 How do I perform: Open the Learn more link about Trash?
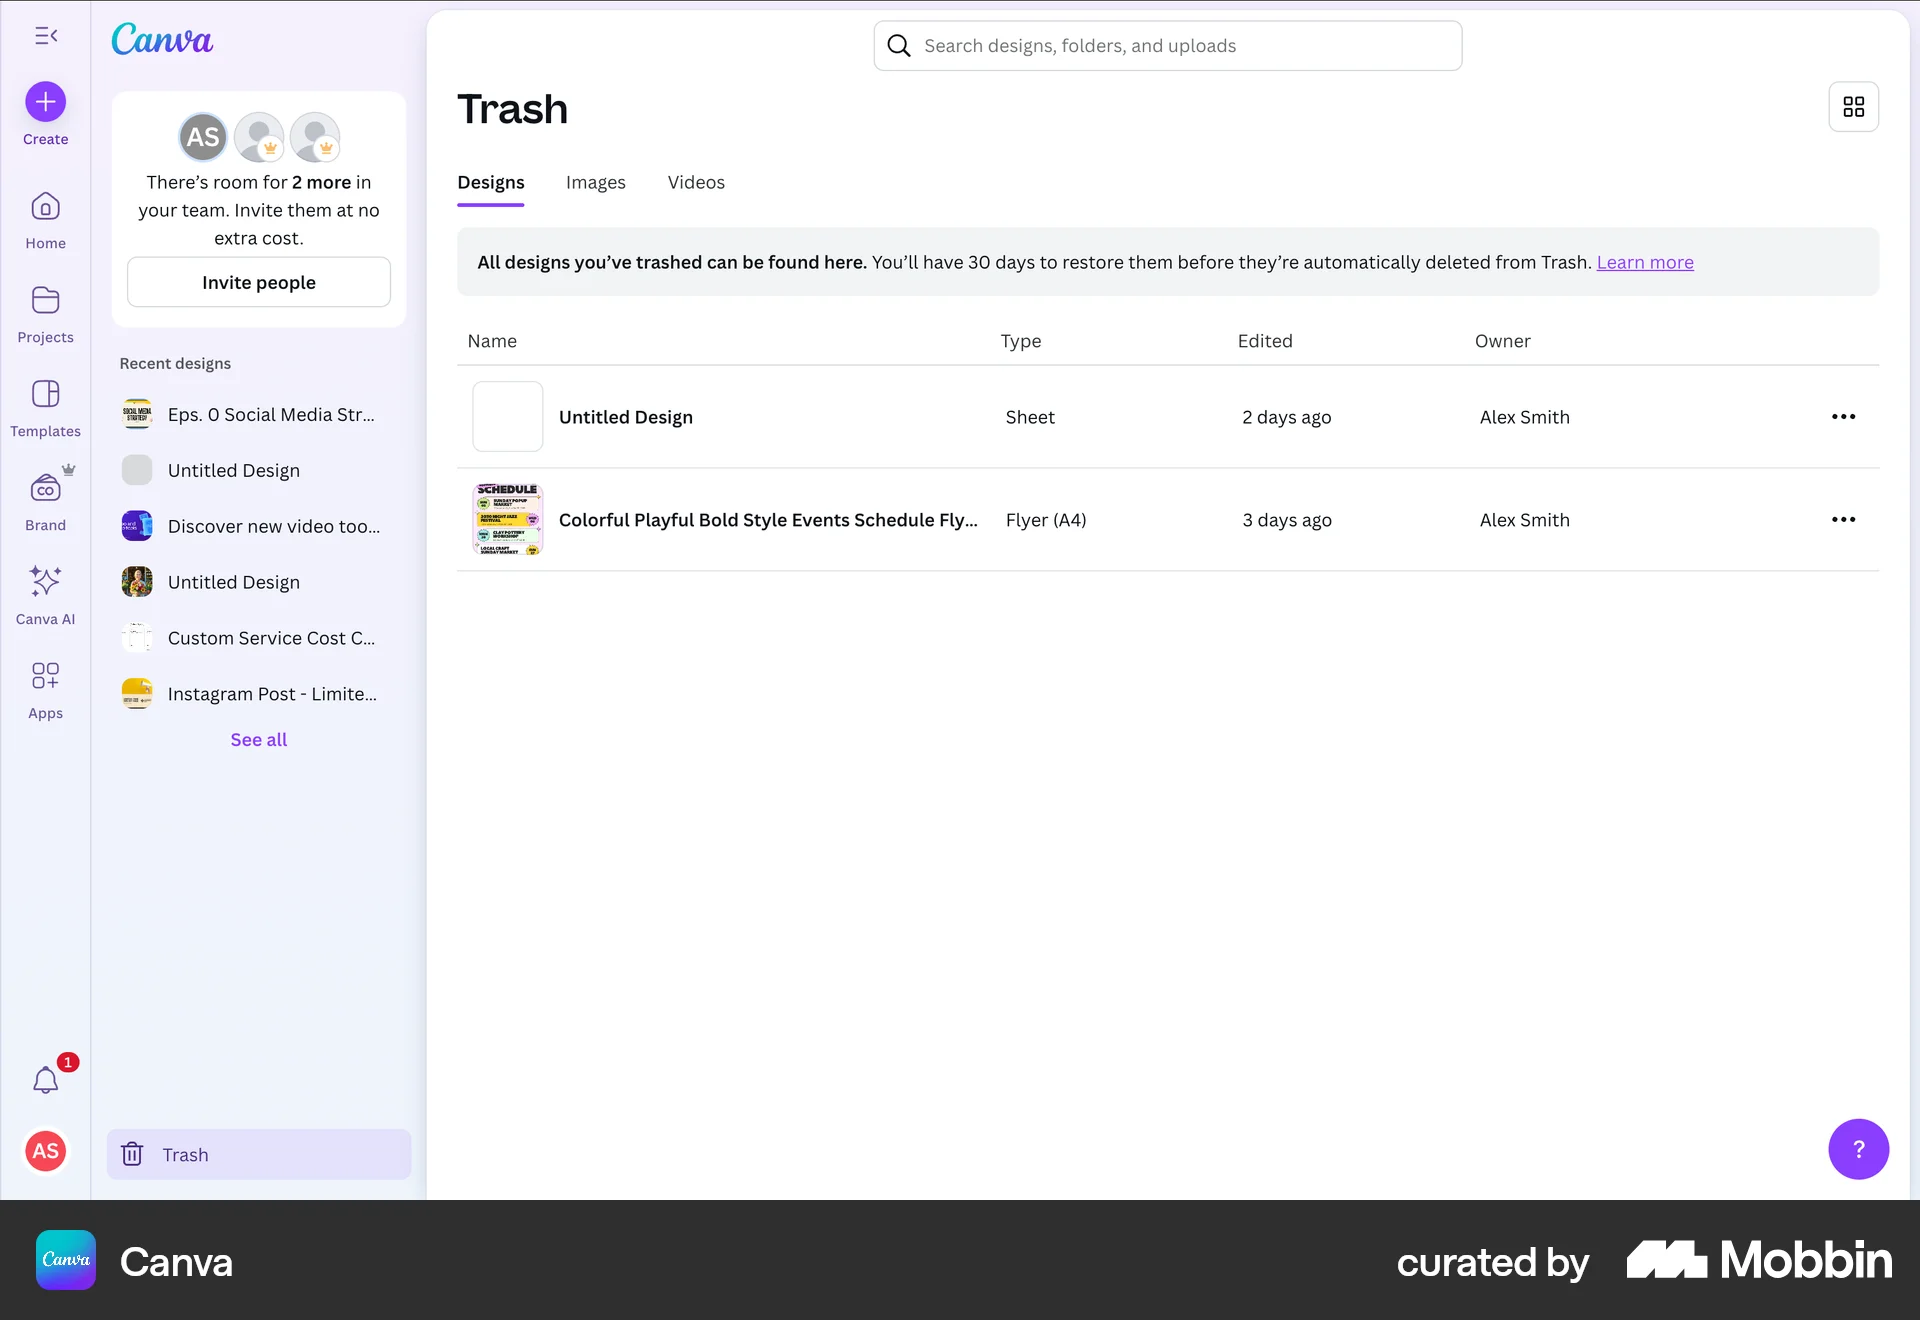pyautogui.click(x=1645, y=262)
